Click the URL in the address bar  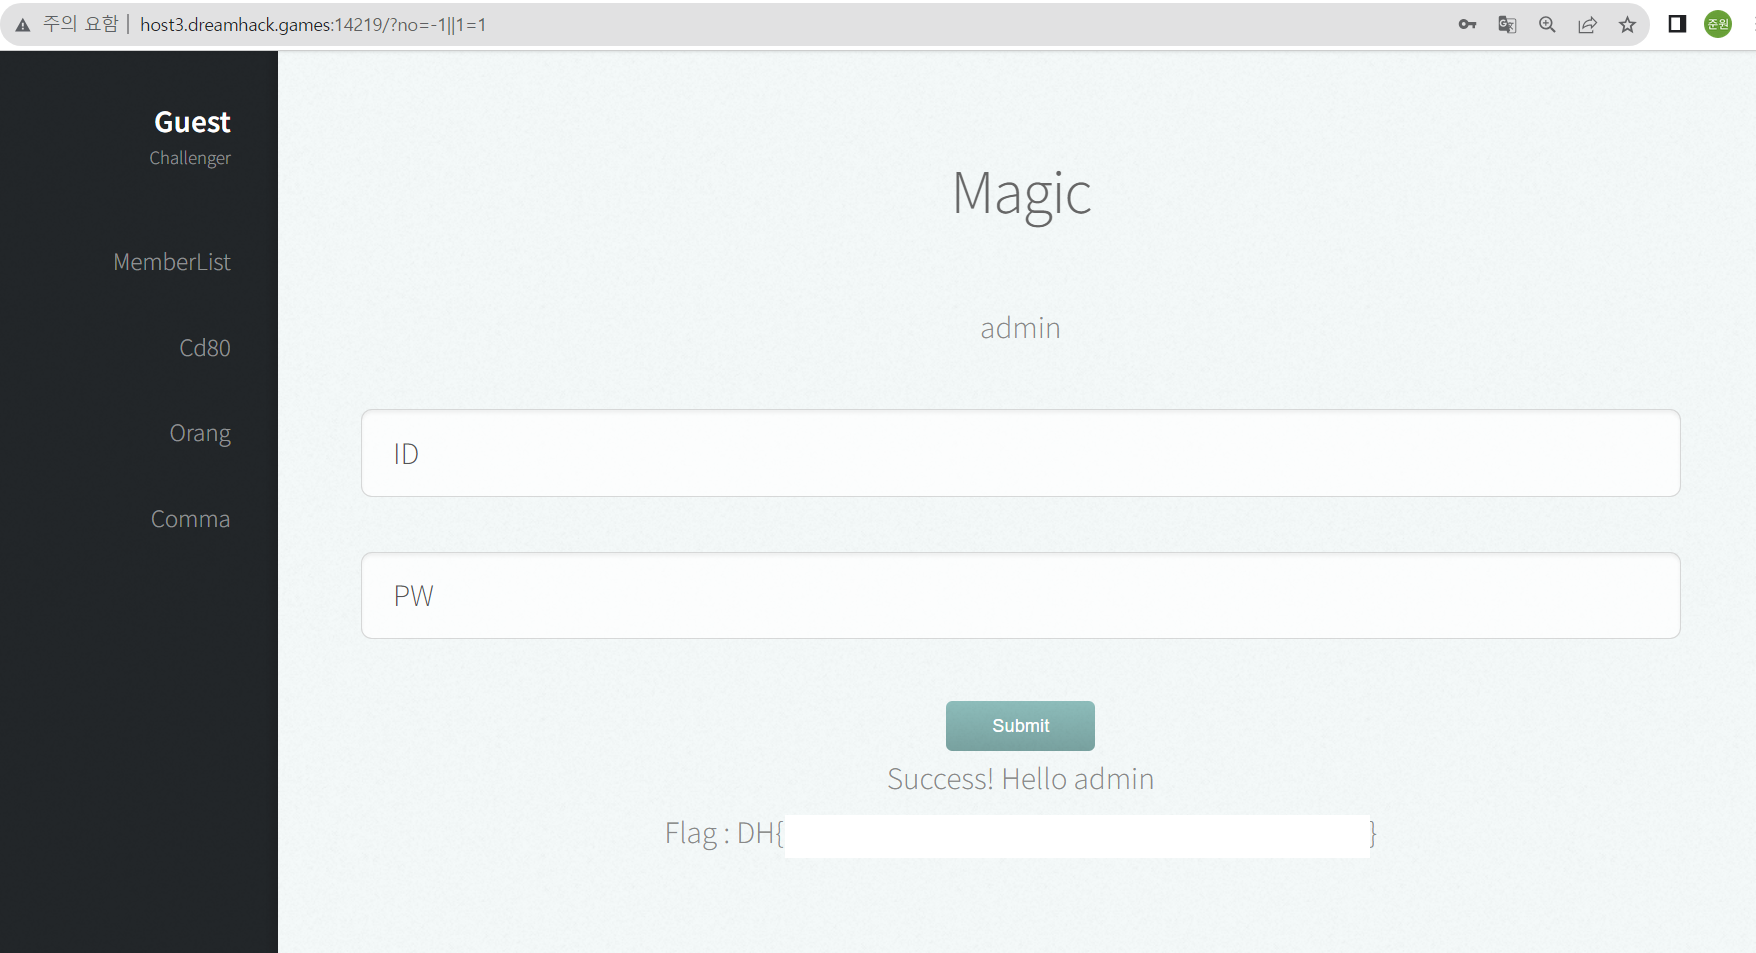tap(313, 25)
